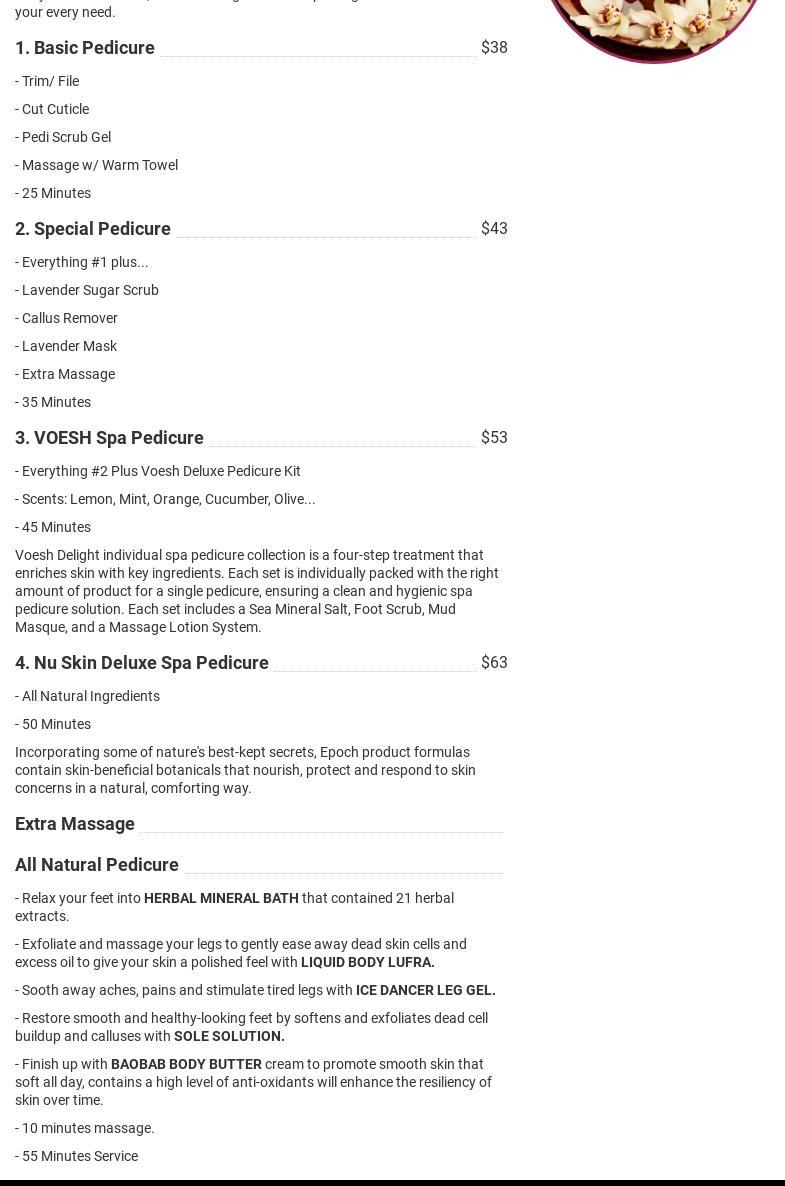
Task: Select the "2. Special Pedicure" heading
Action: point(93,229)
